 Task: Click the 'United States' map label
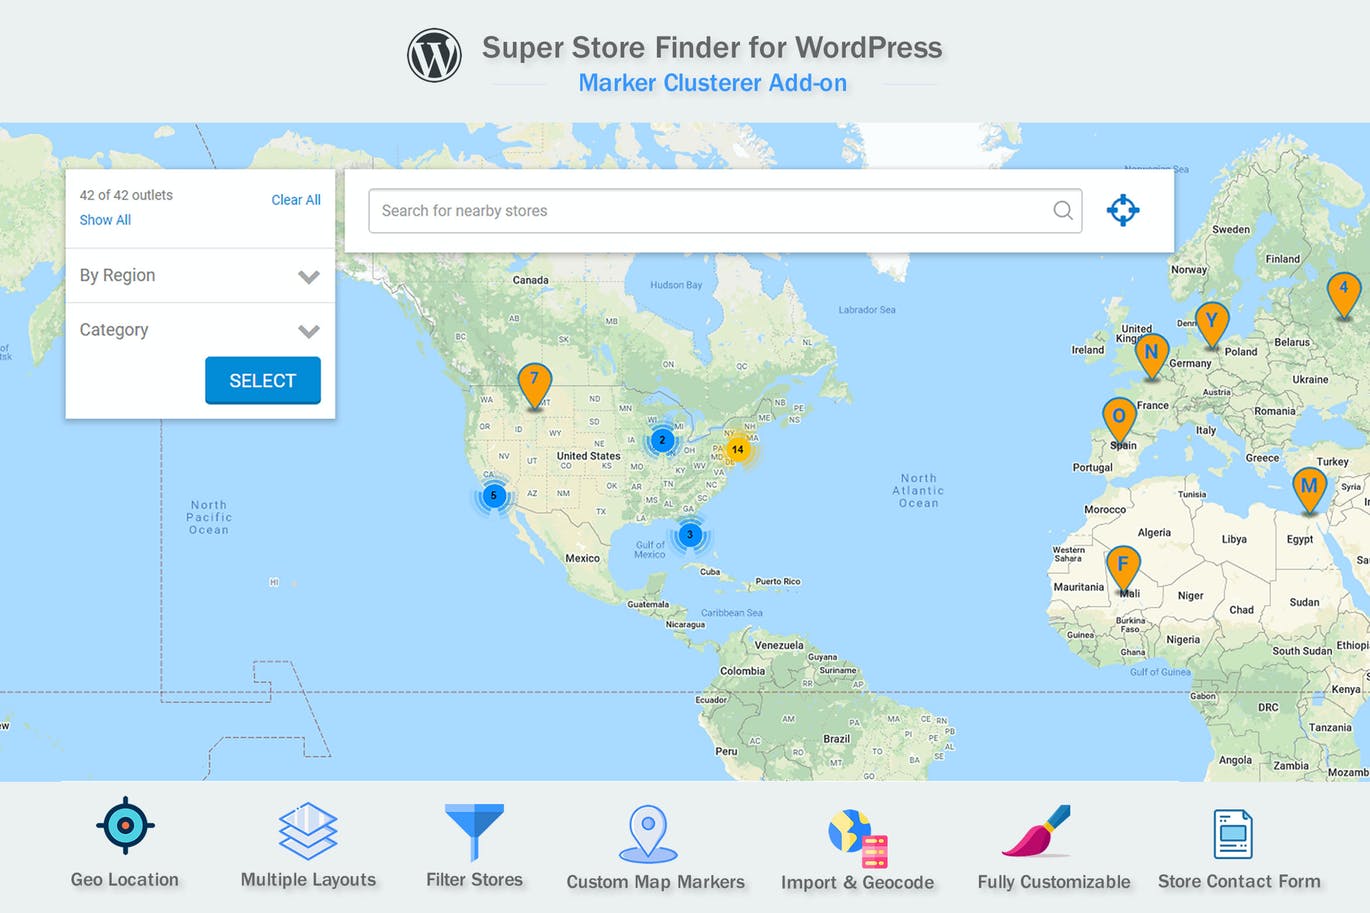point(588,456)
